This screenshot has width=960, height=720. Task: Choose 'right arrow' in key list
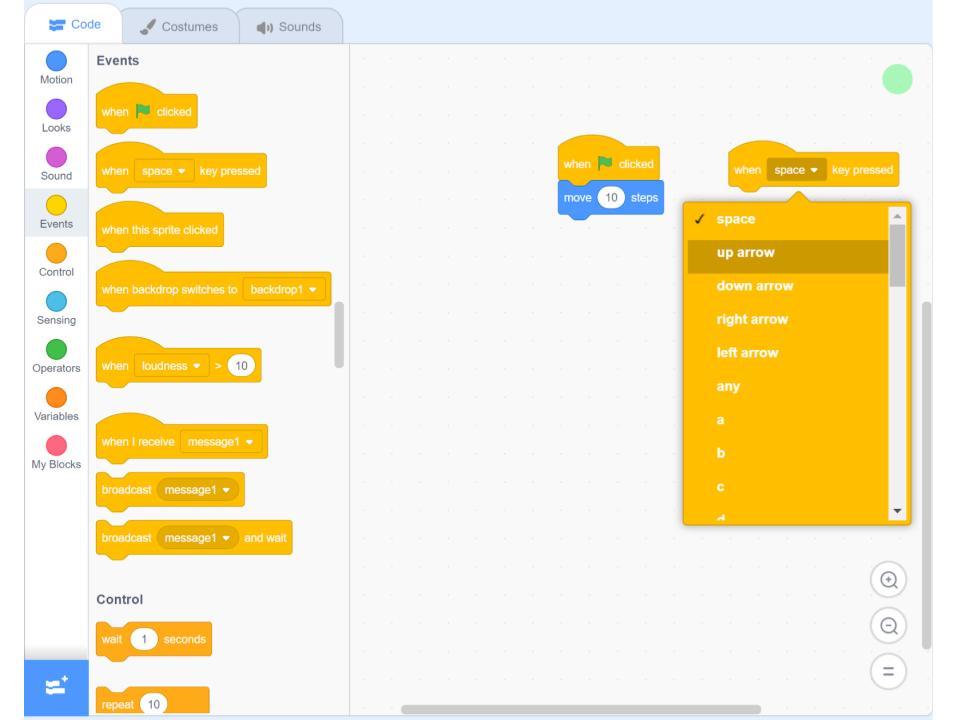pos(787,320)
